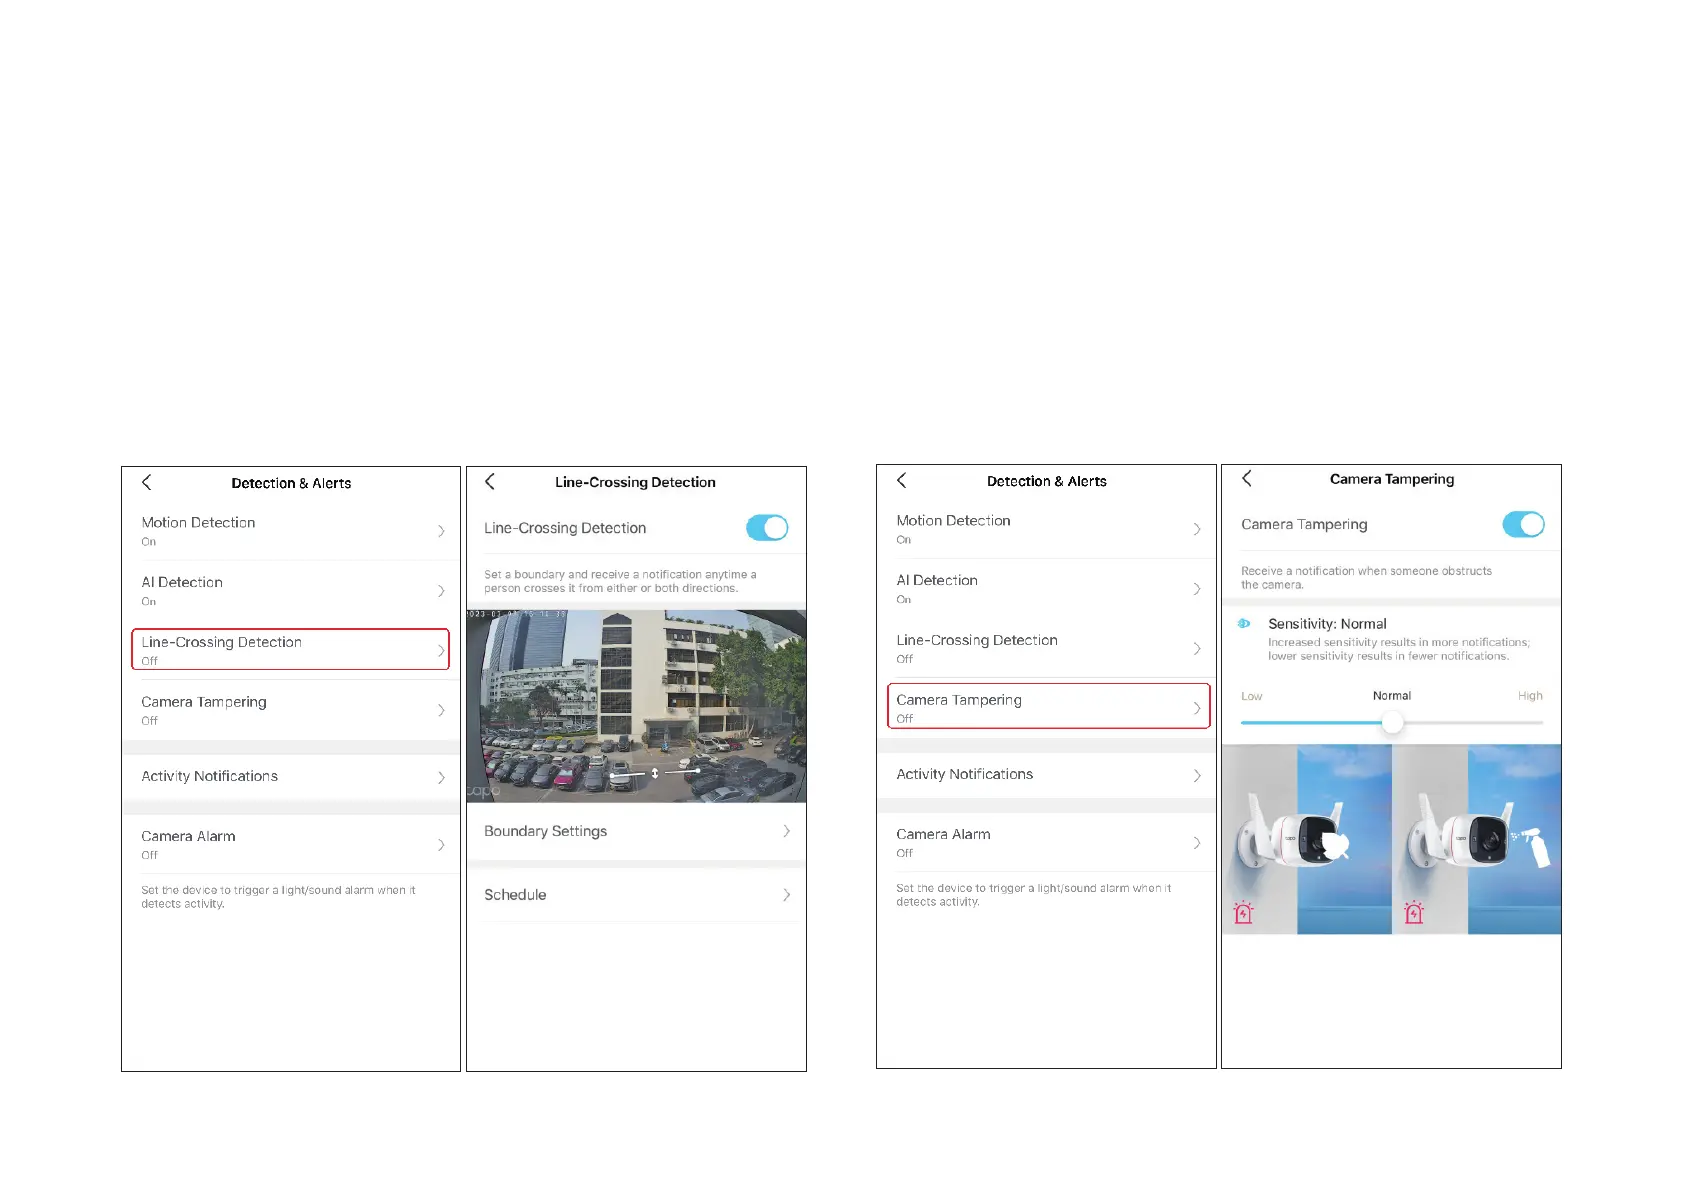The width and height of the screenshot is (1684, 1191).
Task: Click 'Detection & Alerts' title on the left screen
Action: coord(291,483)
